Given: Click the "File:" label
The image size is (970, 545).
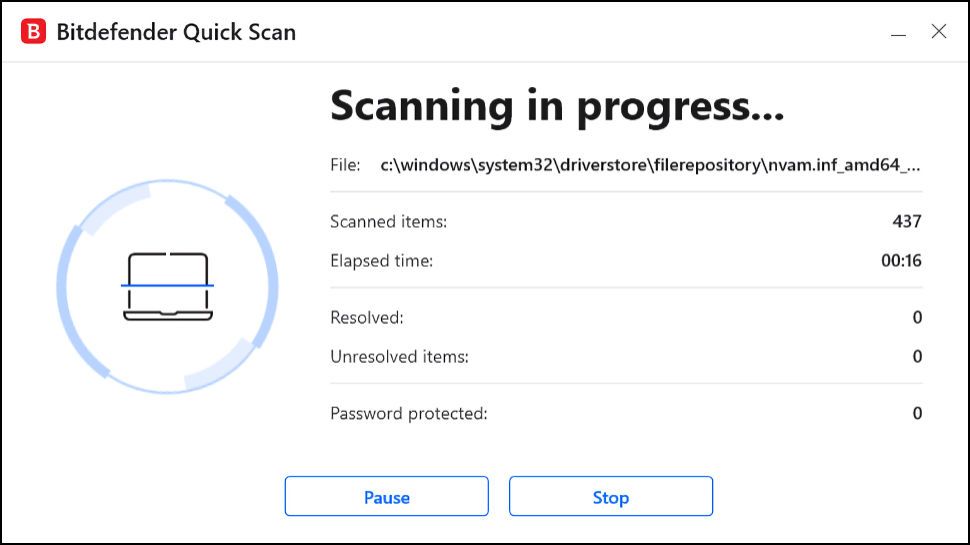Looking at the screenshot, I should click(345, 165).
